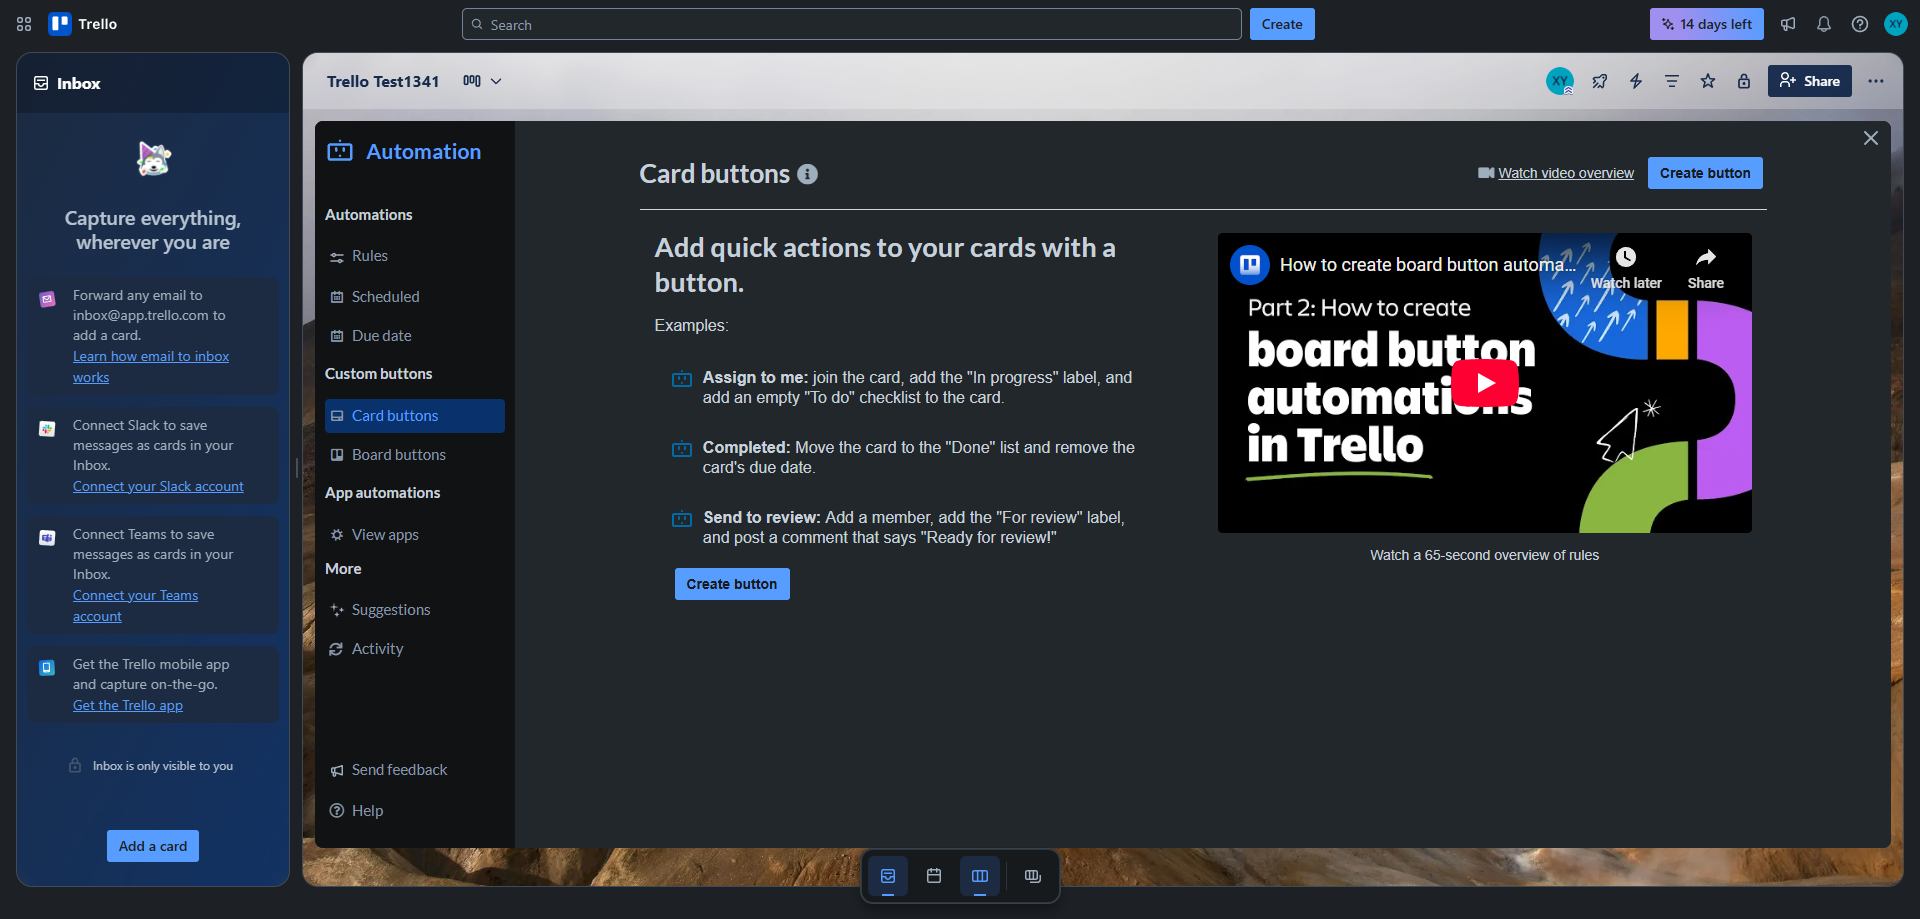This screenshot has width=1920, height=919.
Task: Open the help question mark icon
Action: [x=1860, y=24]
